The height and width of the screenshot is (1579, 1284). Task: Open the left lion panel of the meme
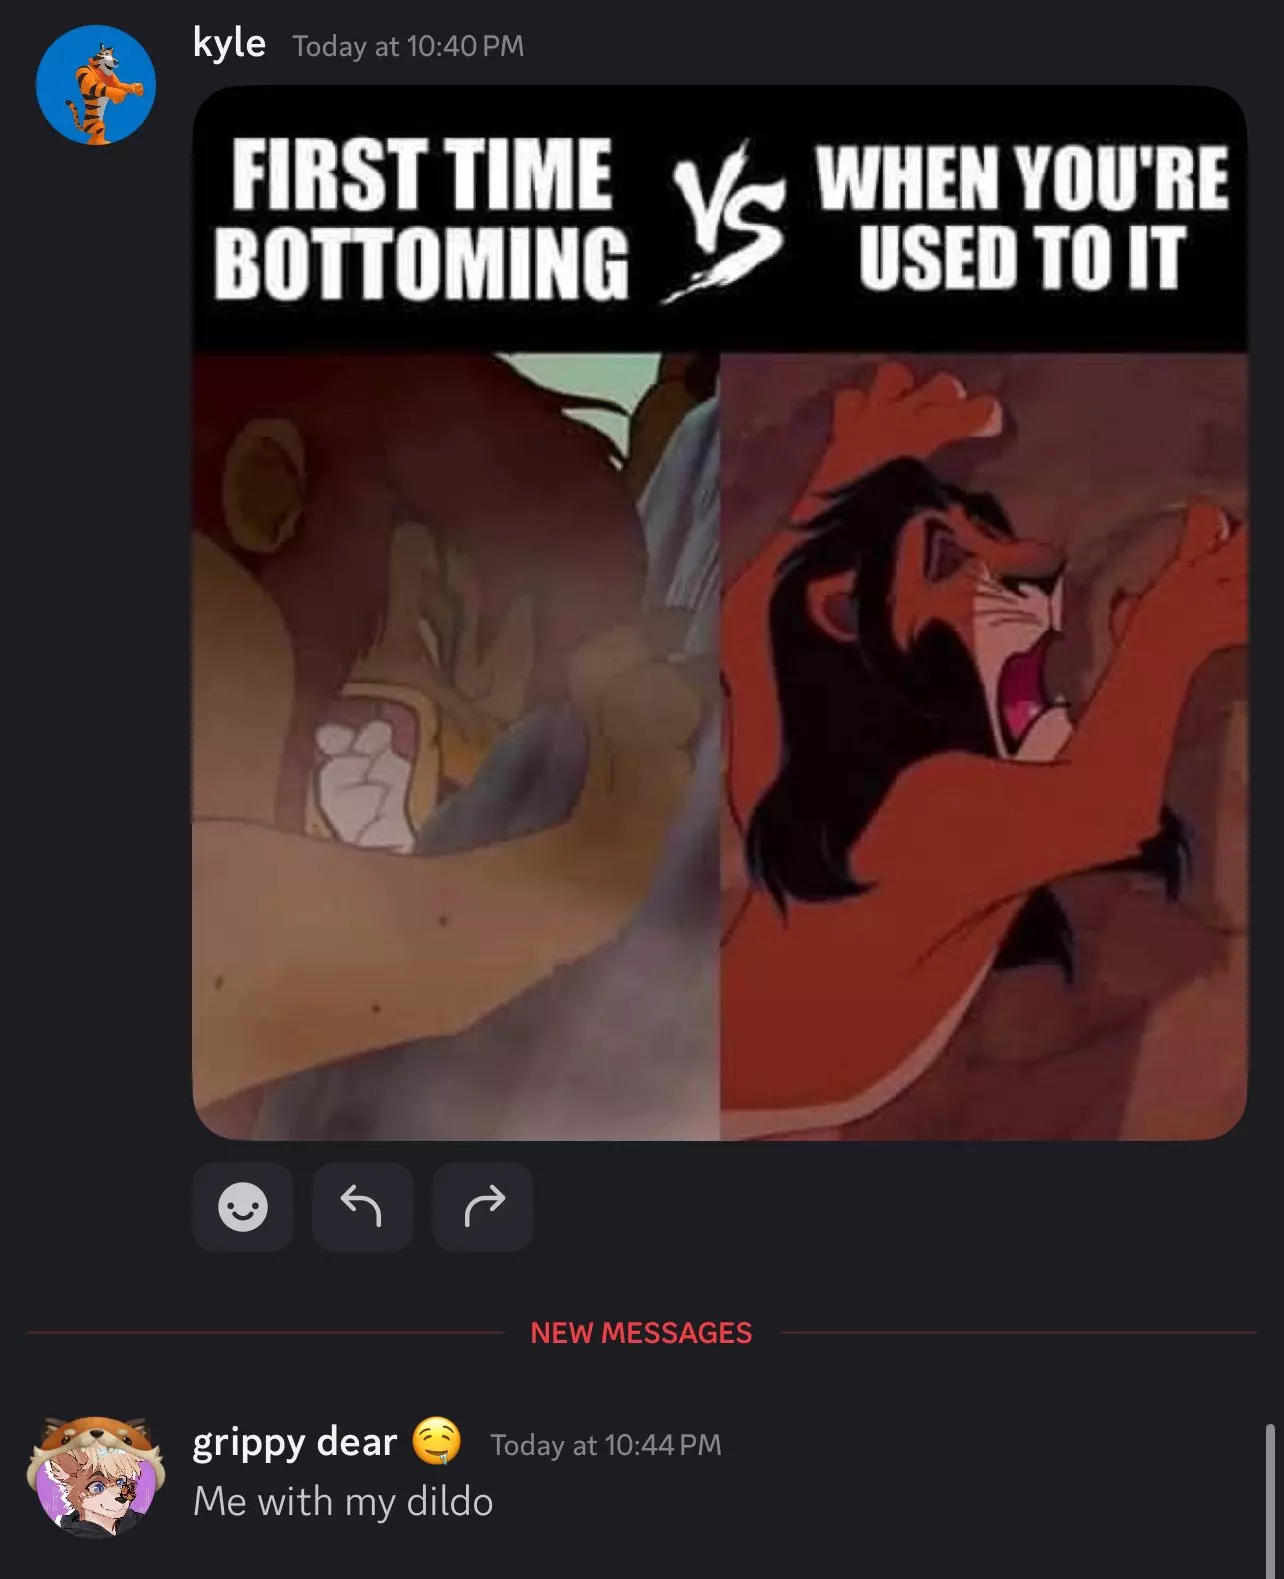click(456, 745)
